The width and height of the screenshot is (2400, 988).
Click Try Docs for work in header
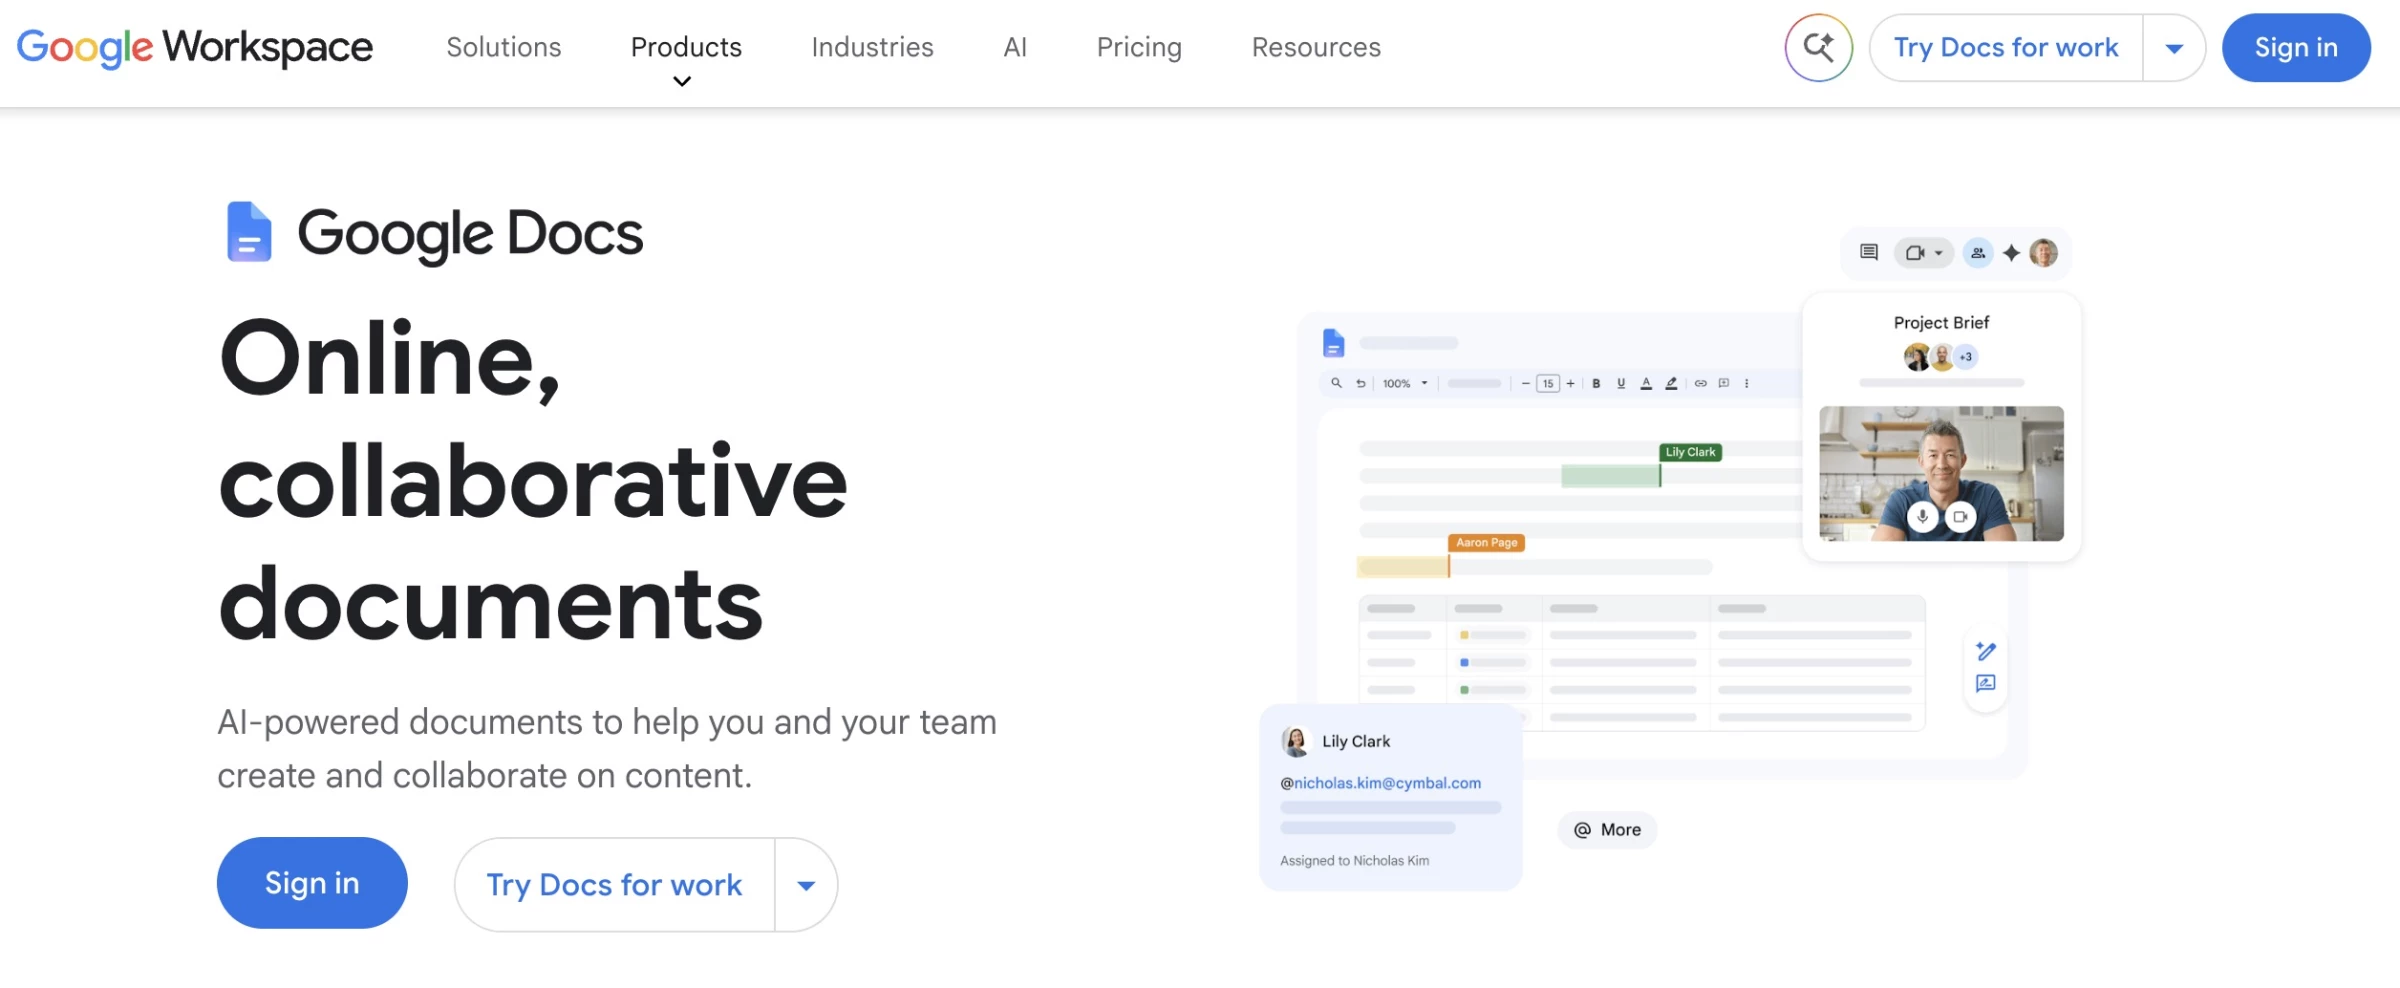pyautogui.click(x=2006, y=47)
